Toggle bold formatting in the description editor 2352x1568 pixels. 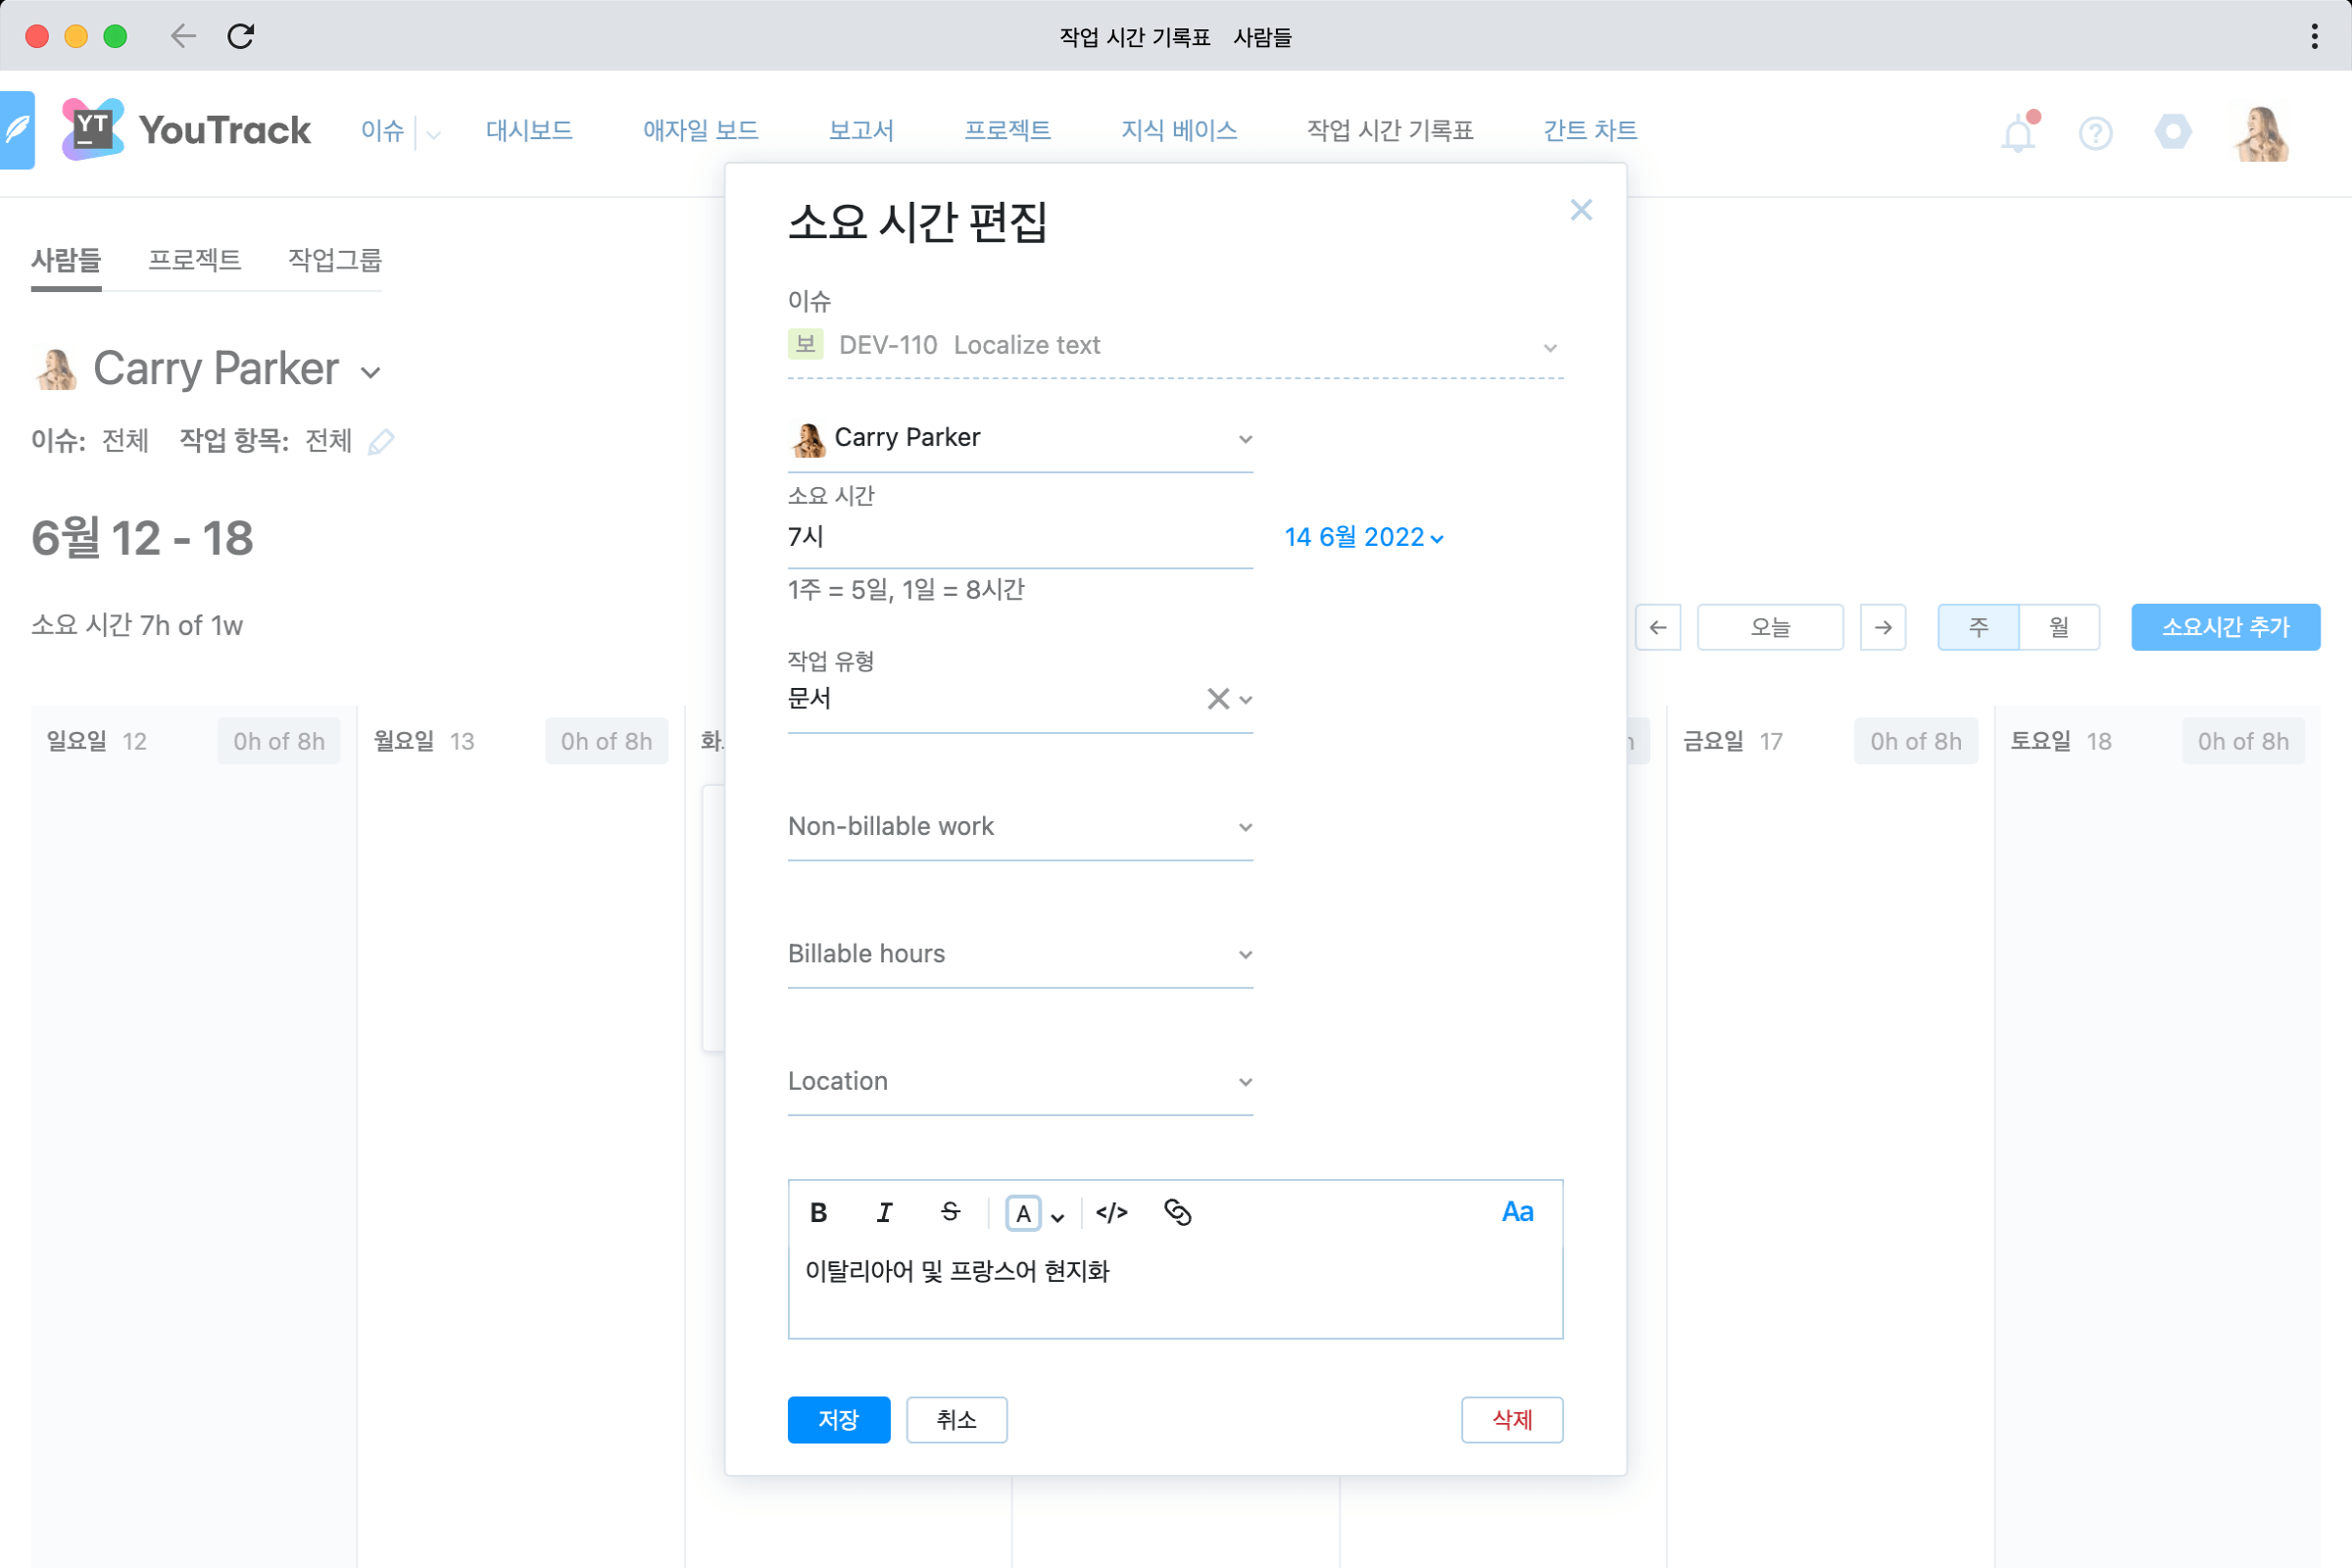[818, 1212]
